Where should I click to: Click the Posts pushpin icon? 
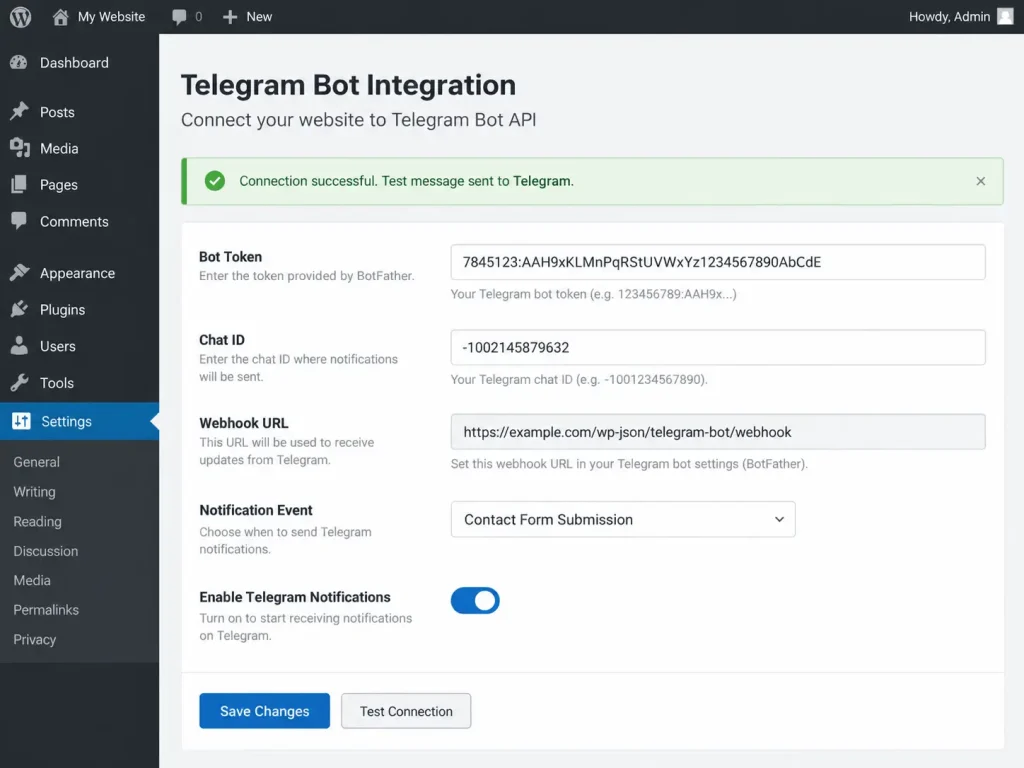pyautogui.click(x=20, y=112)
